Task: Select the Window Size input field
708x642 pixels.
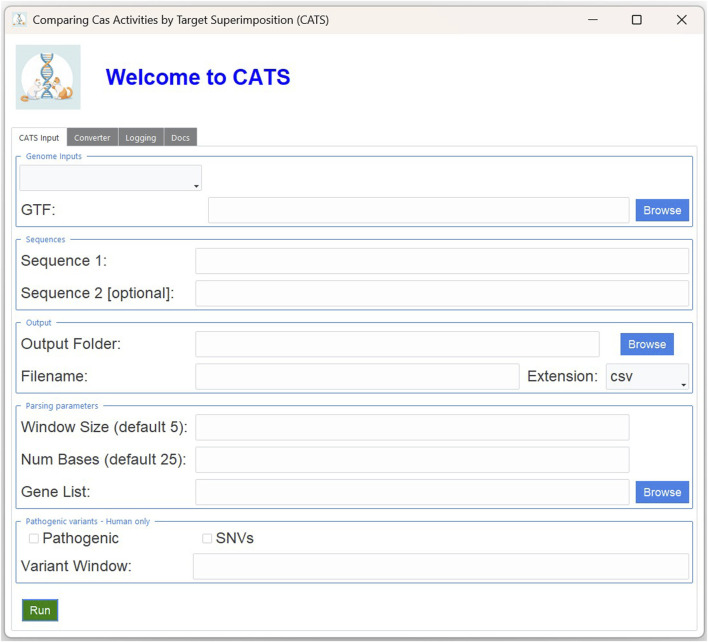Action: [x=412, y=428]
